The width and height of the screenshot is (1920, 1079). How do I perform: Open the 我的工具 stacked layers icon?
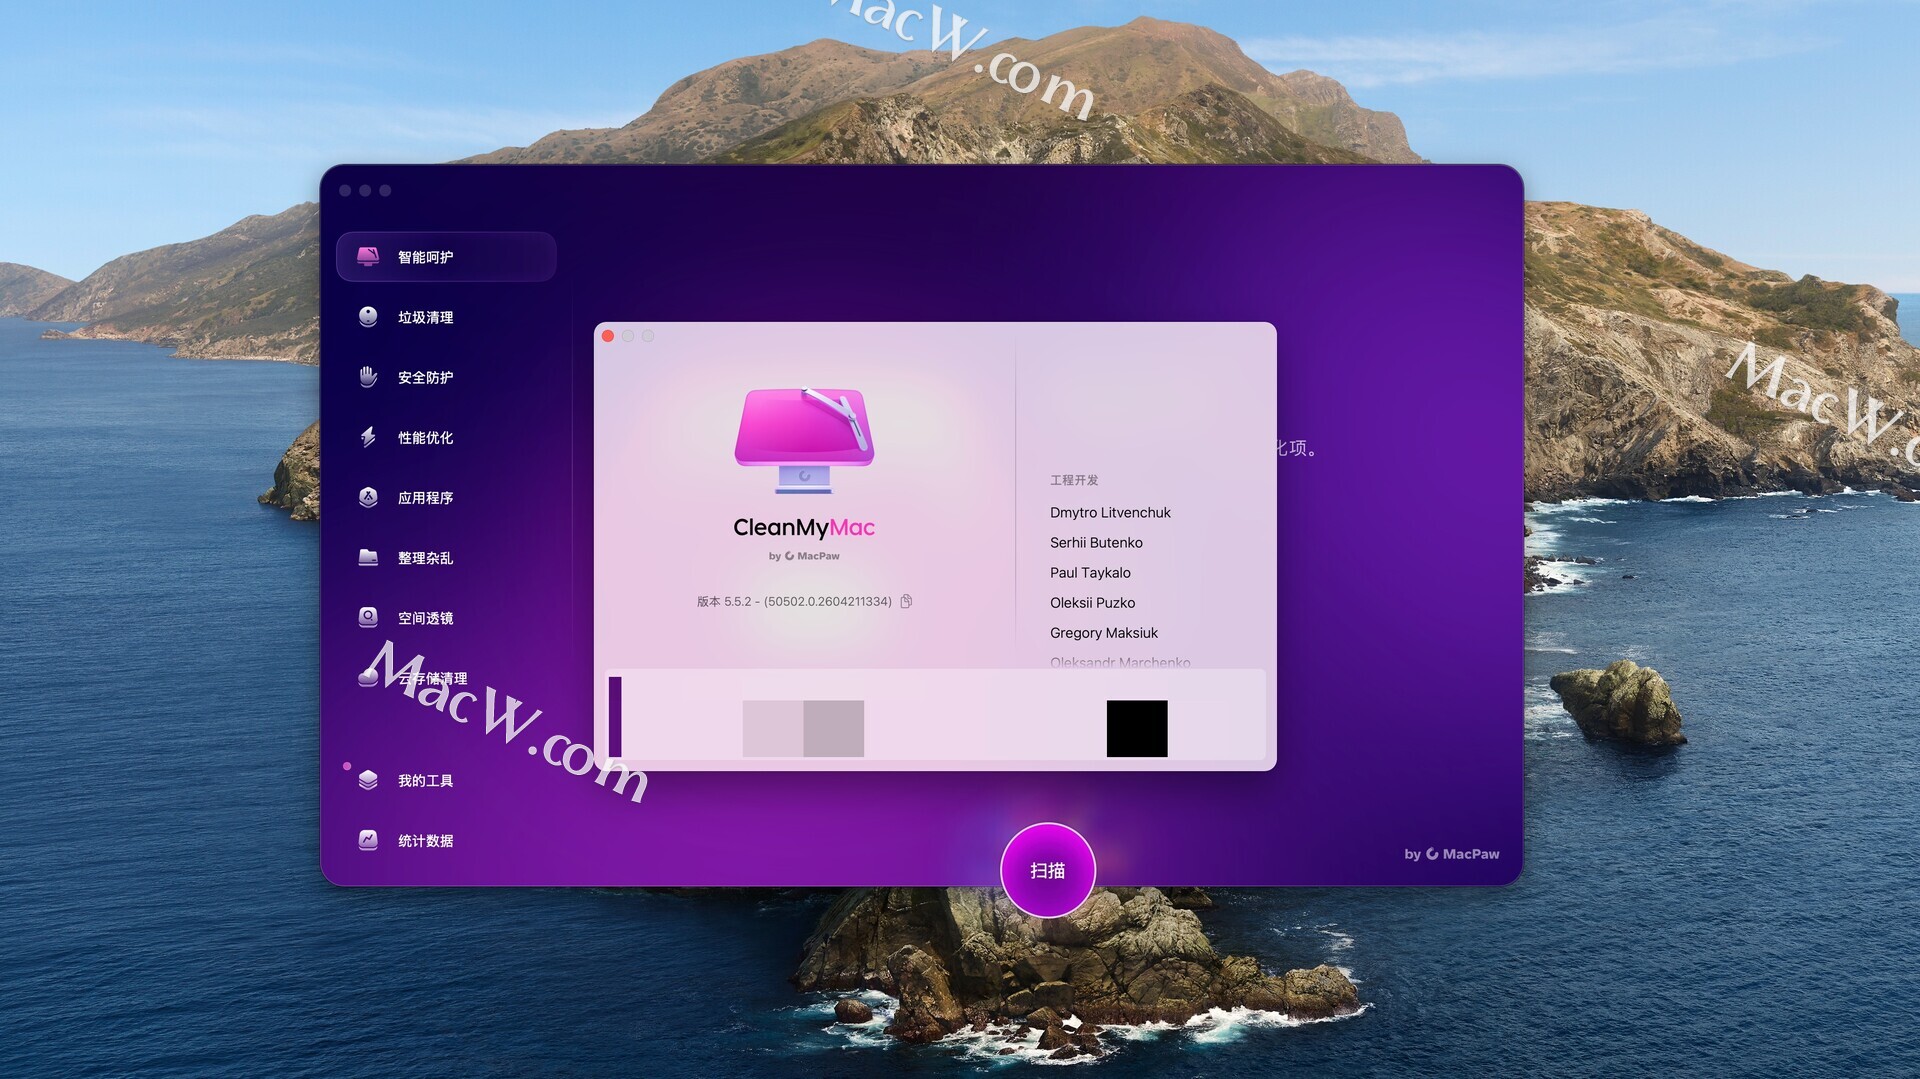(x=368, y=780)
